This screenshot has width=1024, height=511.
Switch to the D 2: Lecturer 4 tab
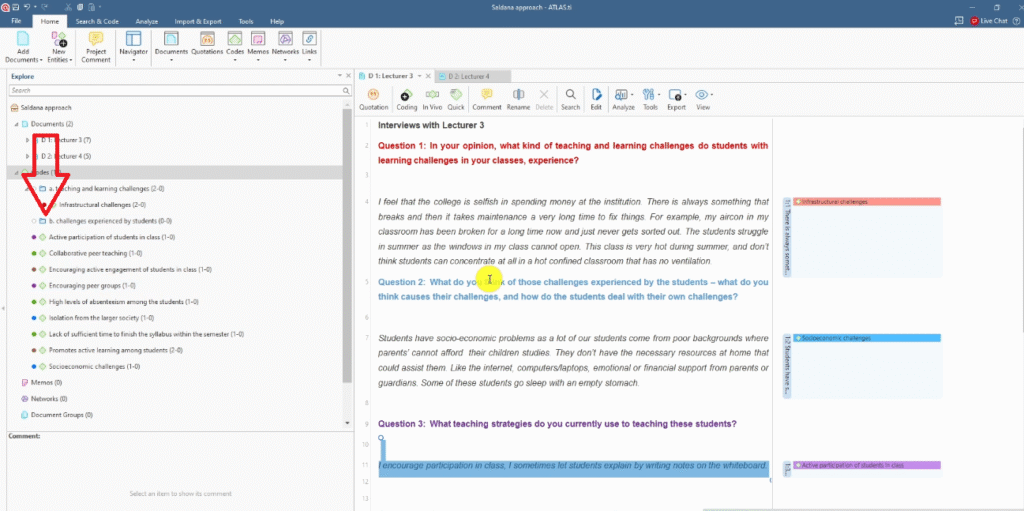coord(469,76)
